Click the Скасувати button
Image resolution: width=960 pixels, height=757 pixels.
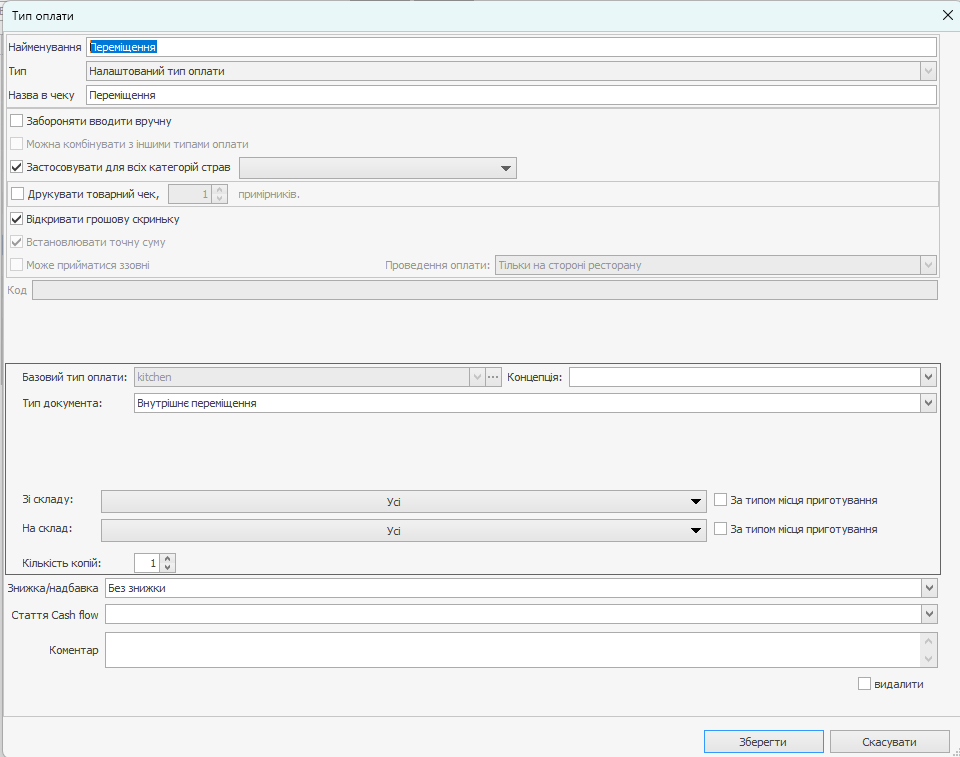click(x=889, y=742)
